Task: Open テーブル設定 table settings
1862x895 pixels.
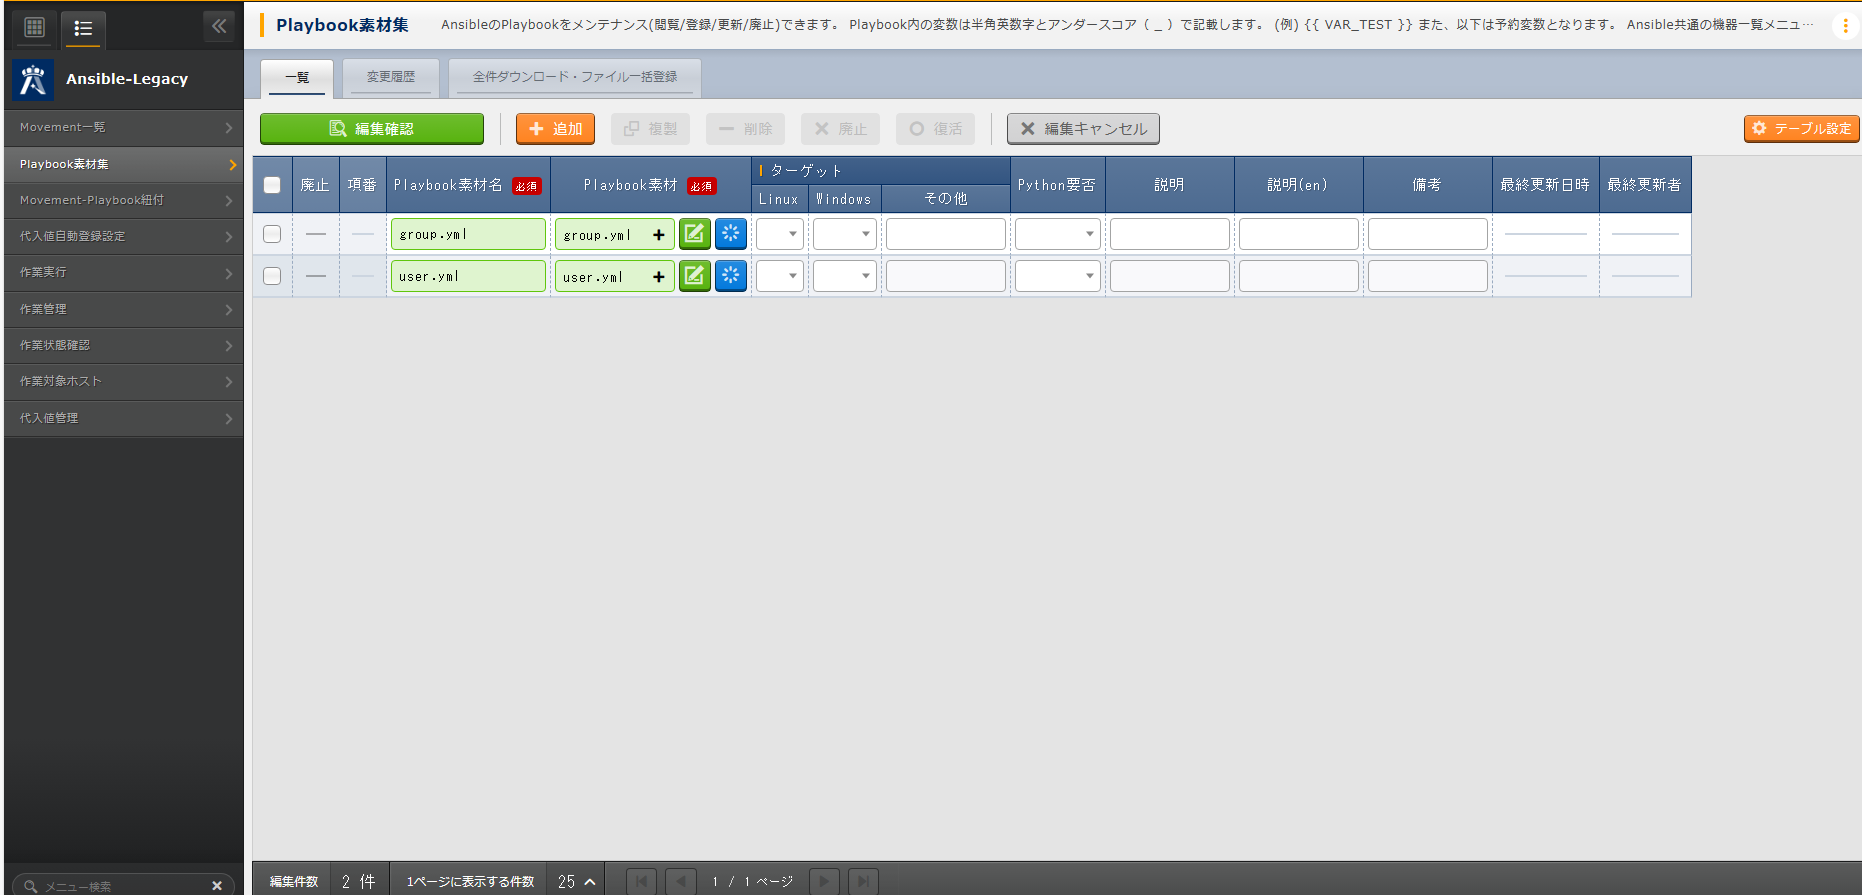Action: (1801, 129)
